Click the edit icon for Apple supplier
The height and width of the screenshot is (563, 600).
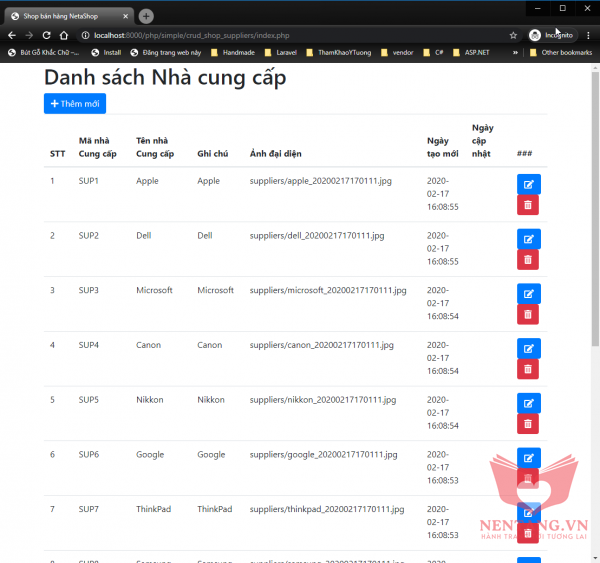pos(527,184)
